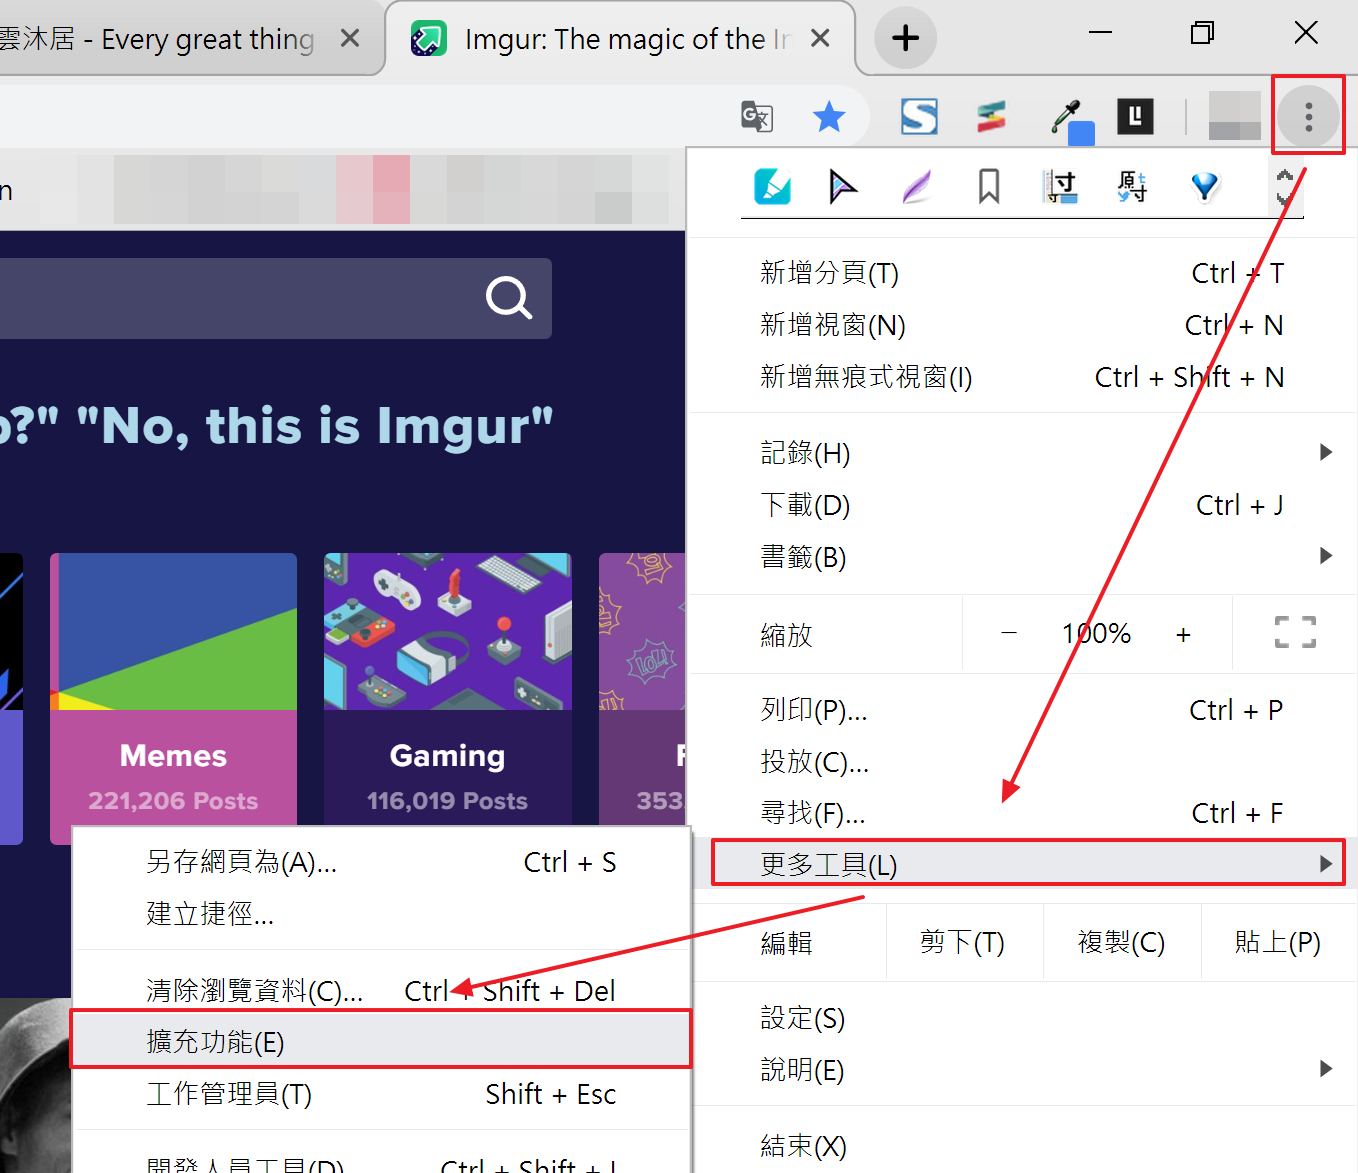Viewport: 1358px width, 1173px height.
Task: Open a new tab with plus button
Action: [x=905, y=38]
